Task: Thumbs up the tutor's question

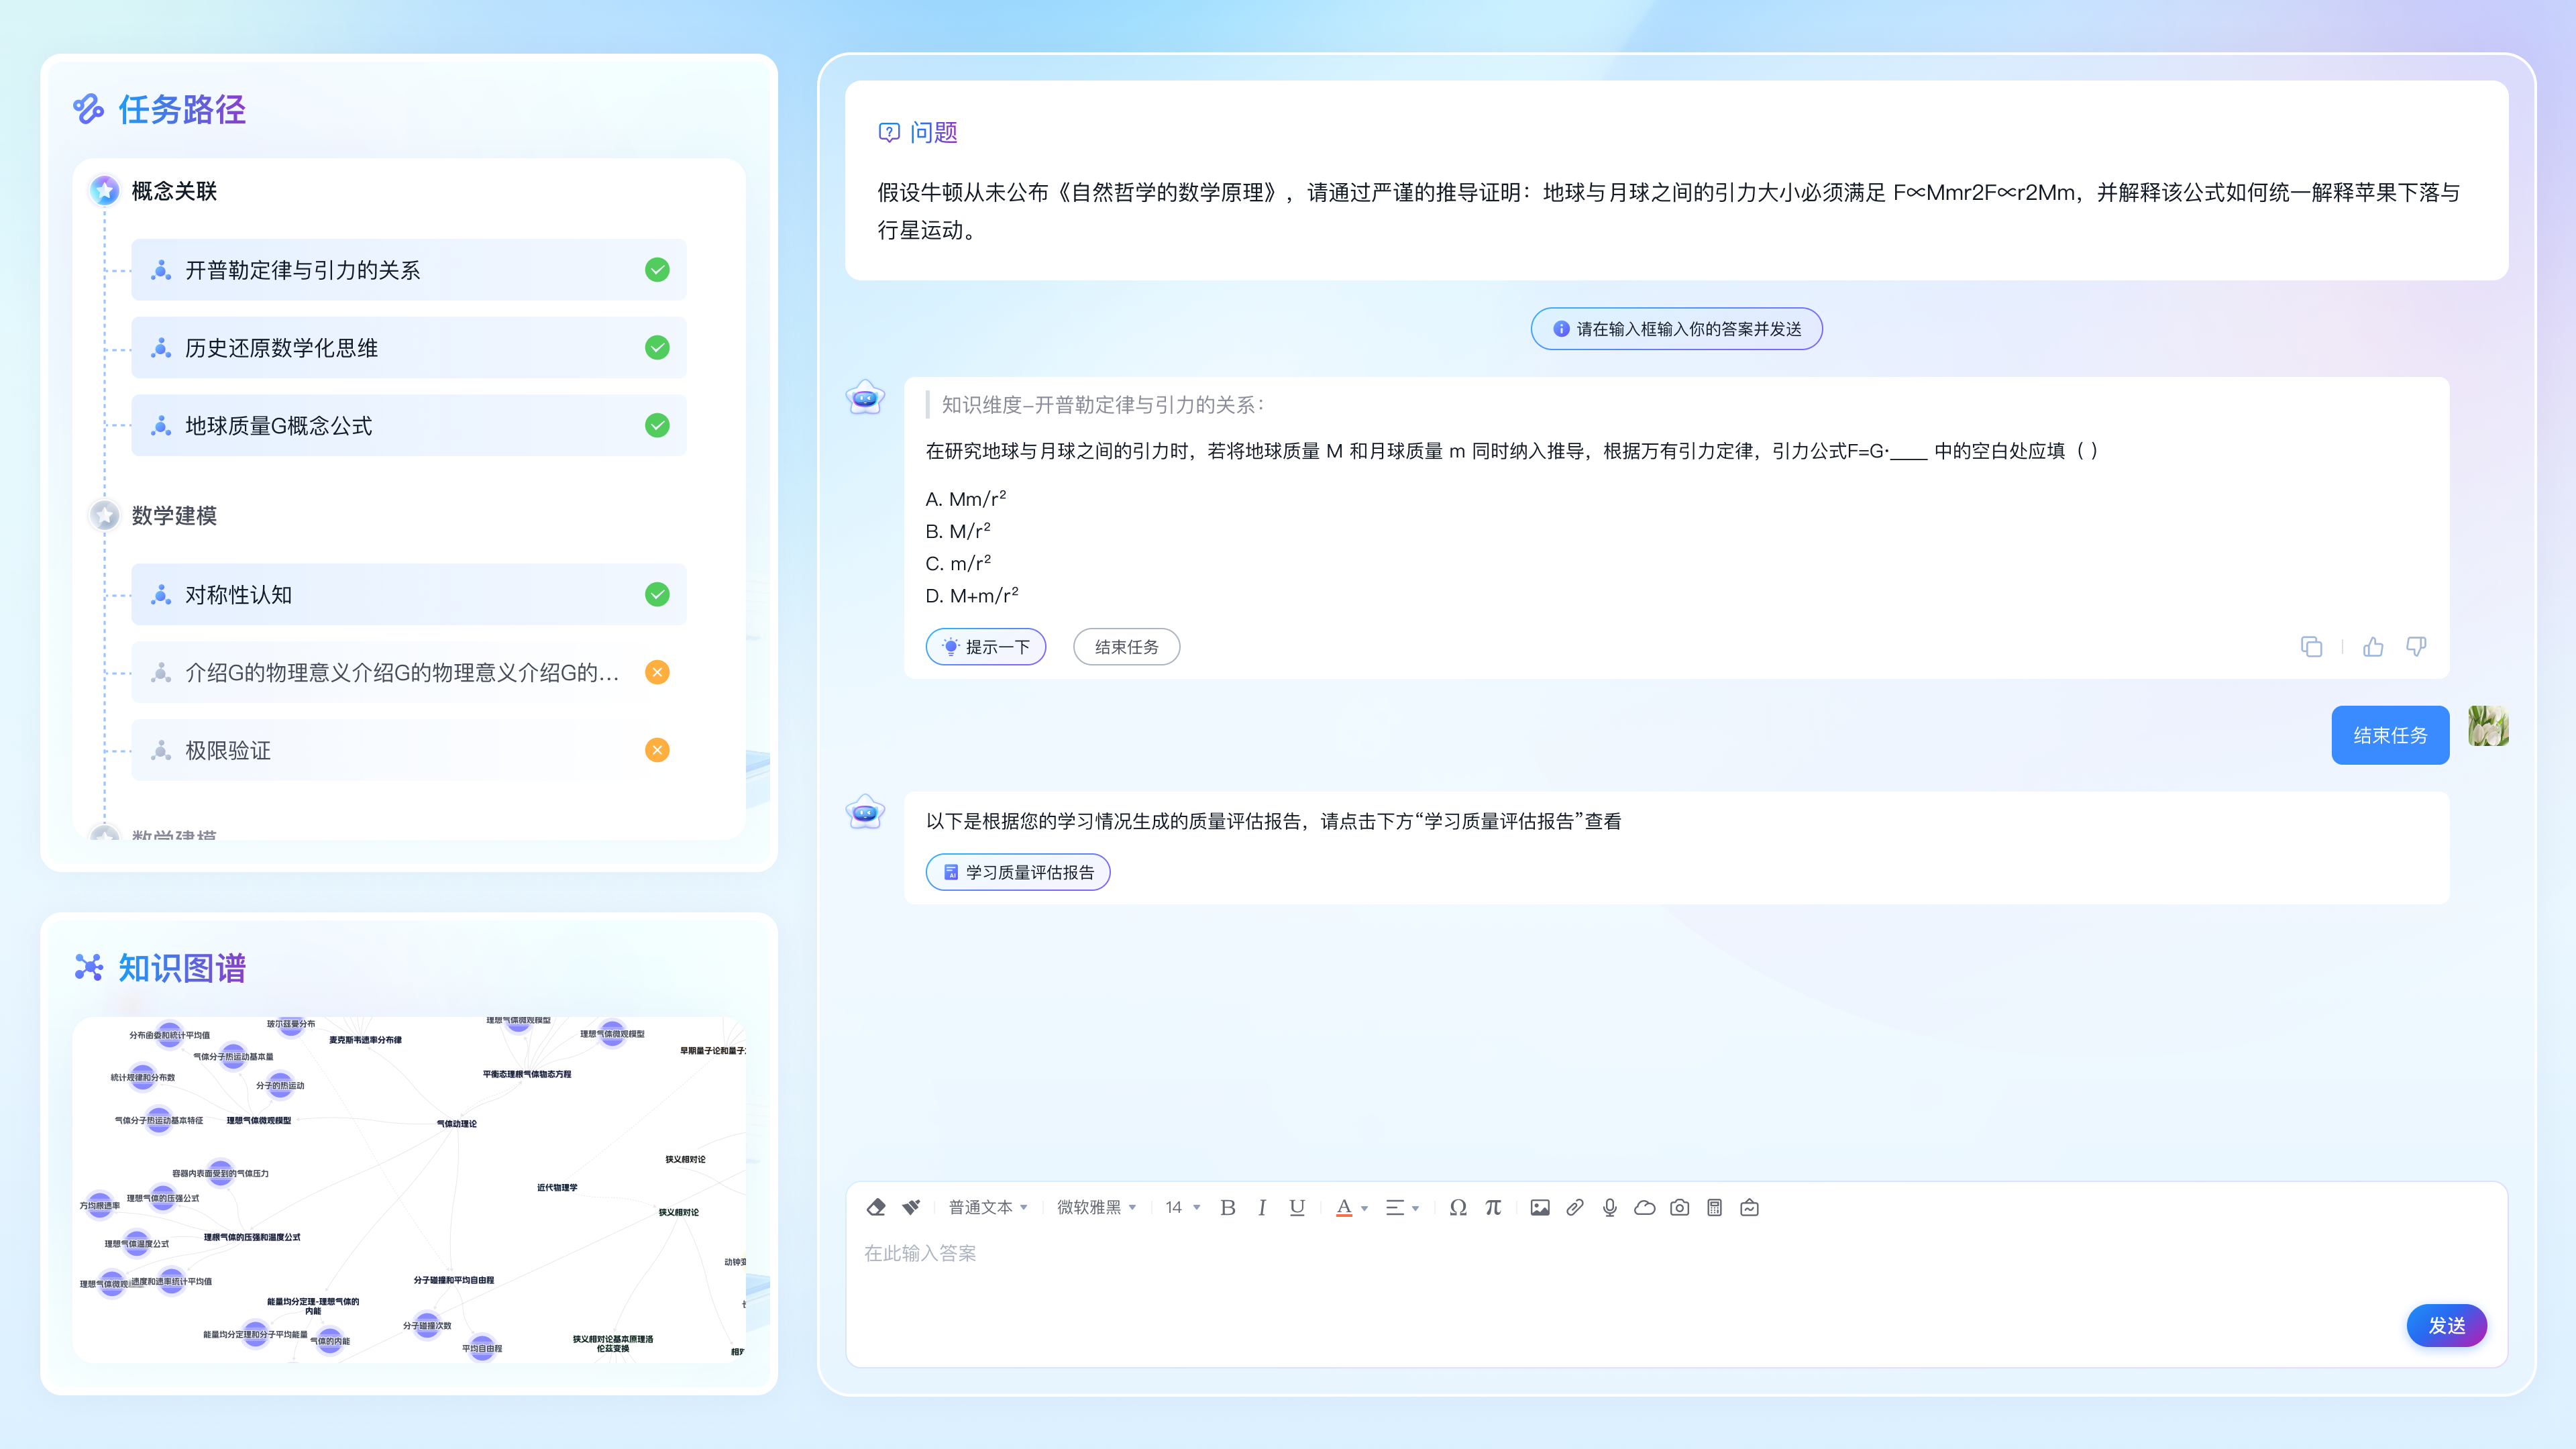Action: [x=2373, y=647]
